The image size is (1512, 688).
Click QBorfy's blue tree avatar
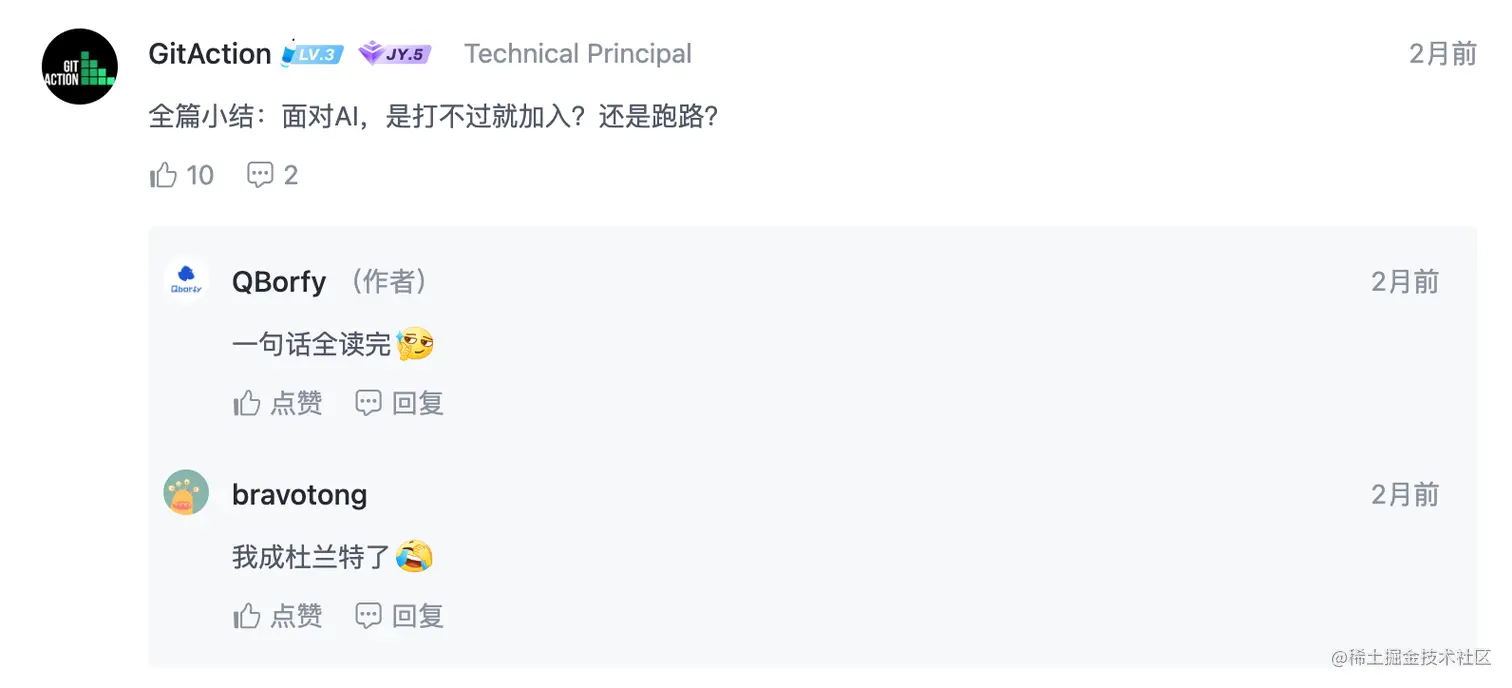pyautogui.click(x=186, y=280)
